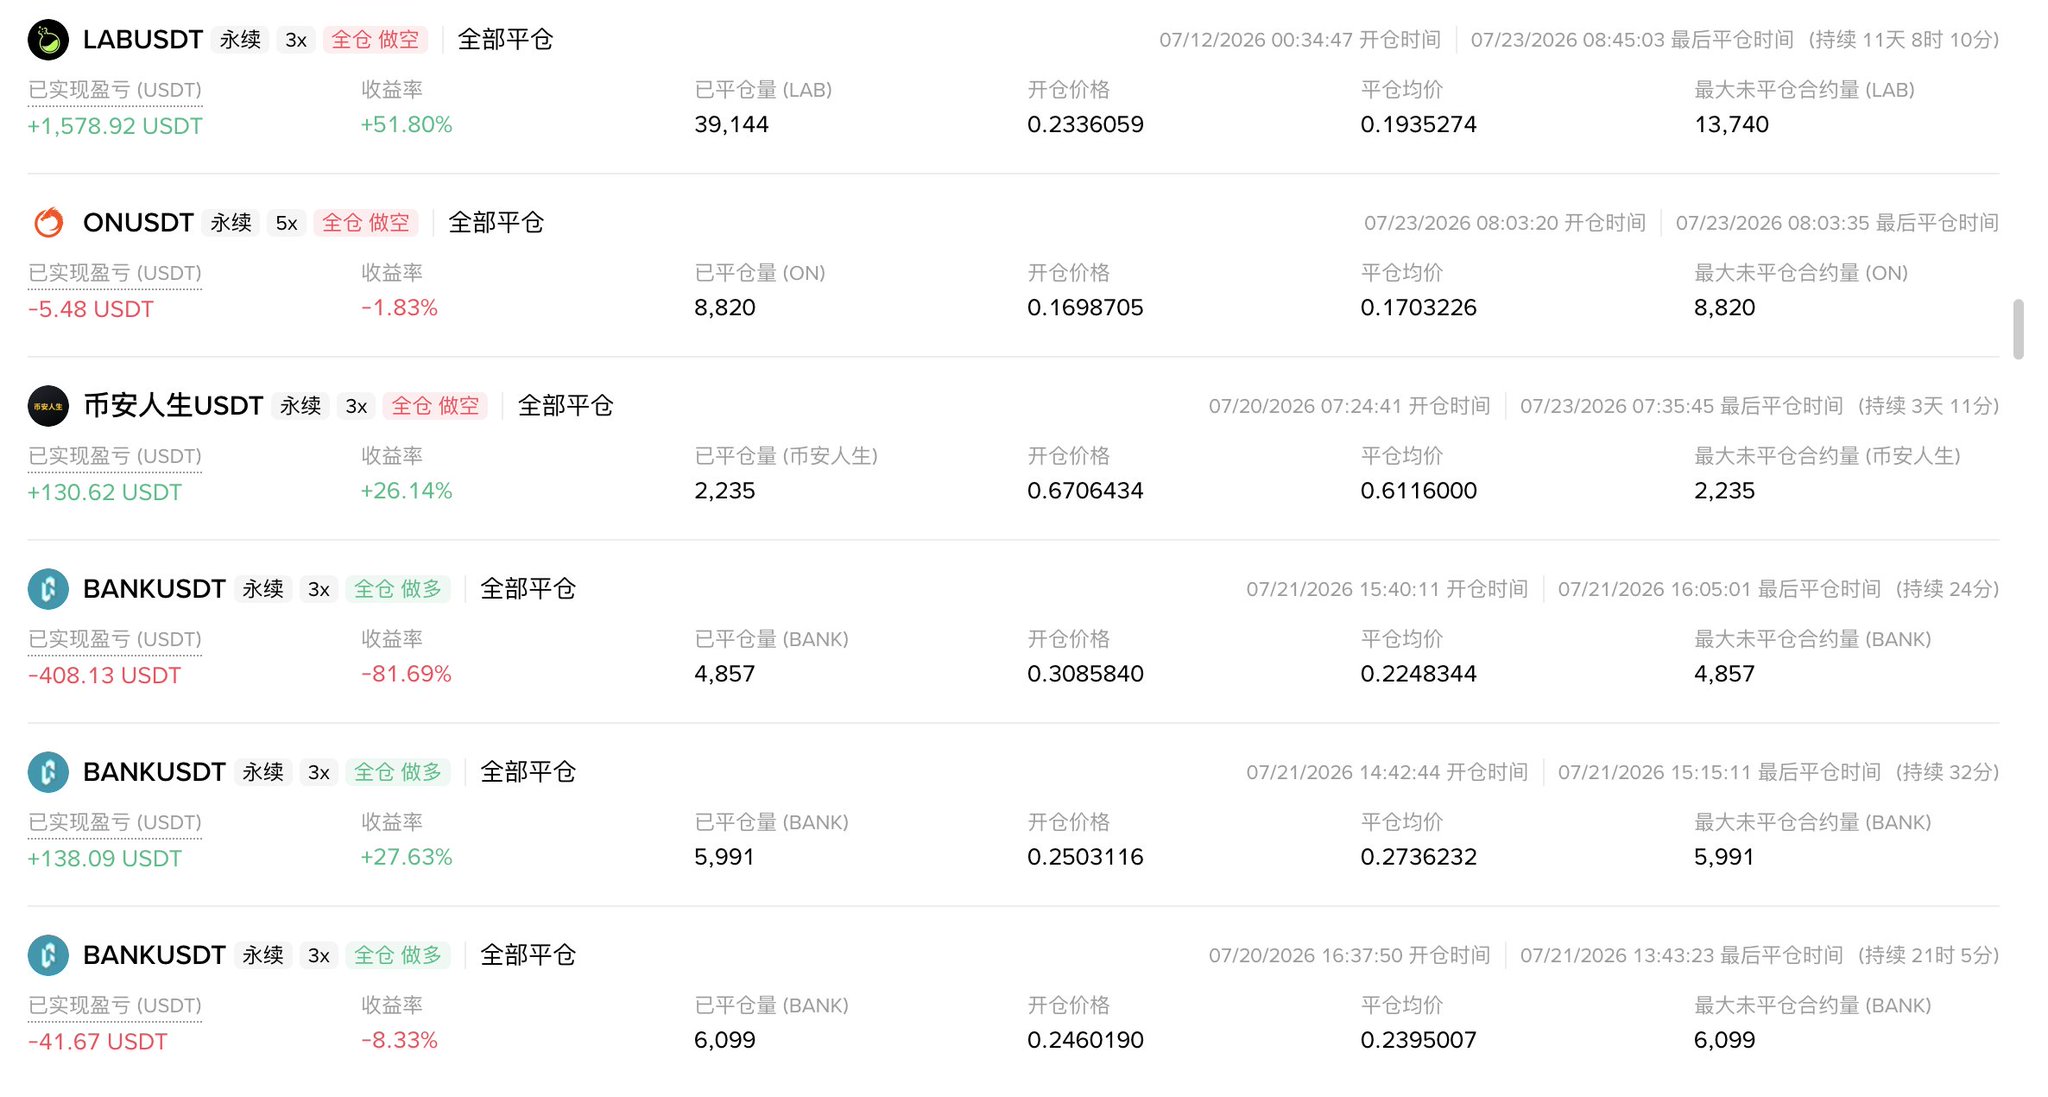This screenshot has width=2048, height=1097.
Task: Click the BANKUSDT icon with +138.09 profit
Action: pos(48,772)
